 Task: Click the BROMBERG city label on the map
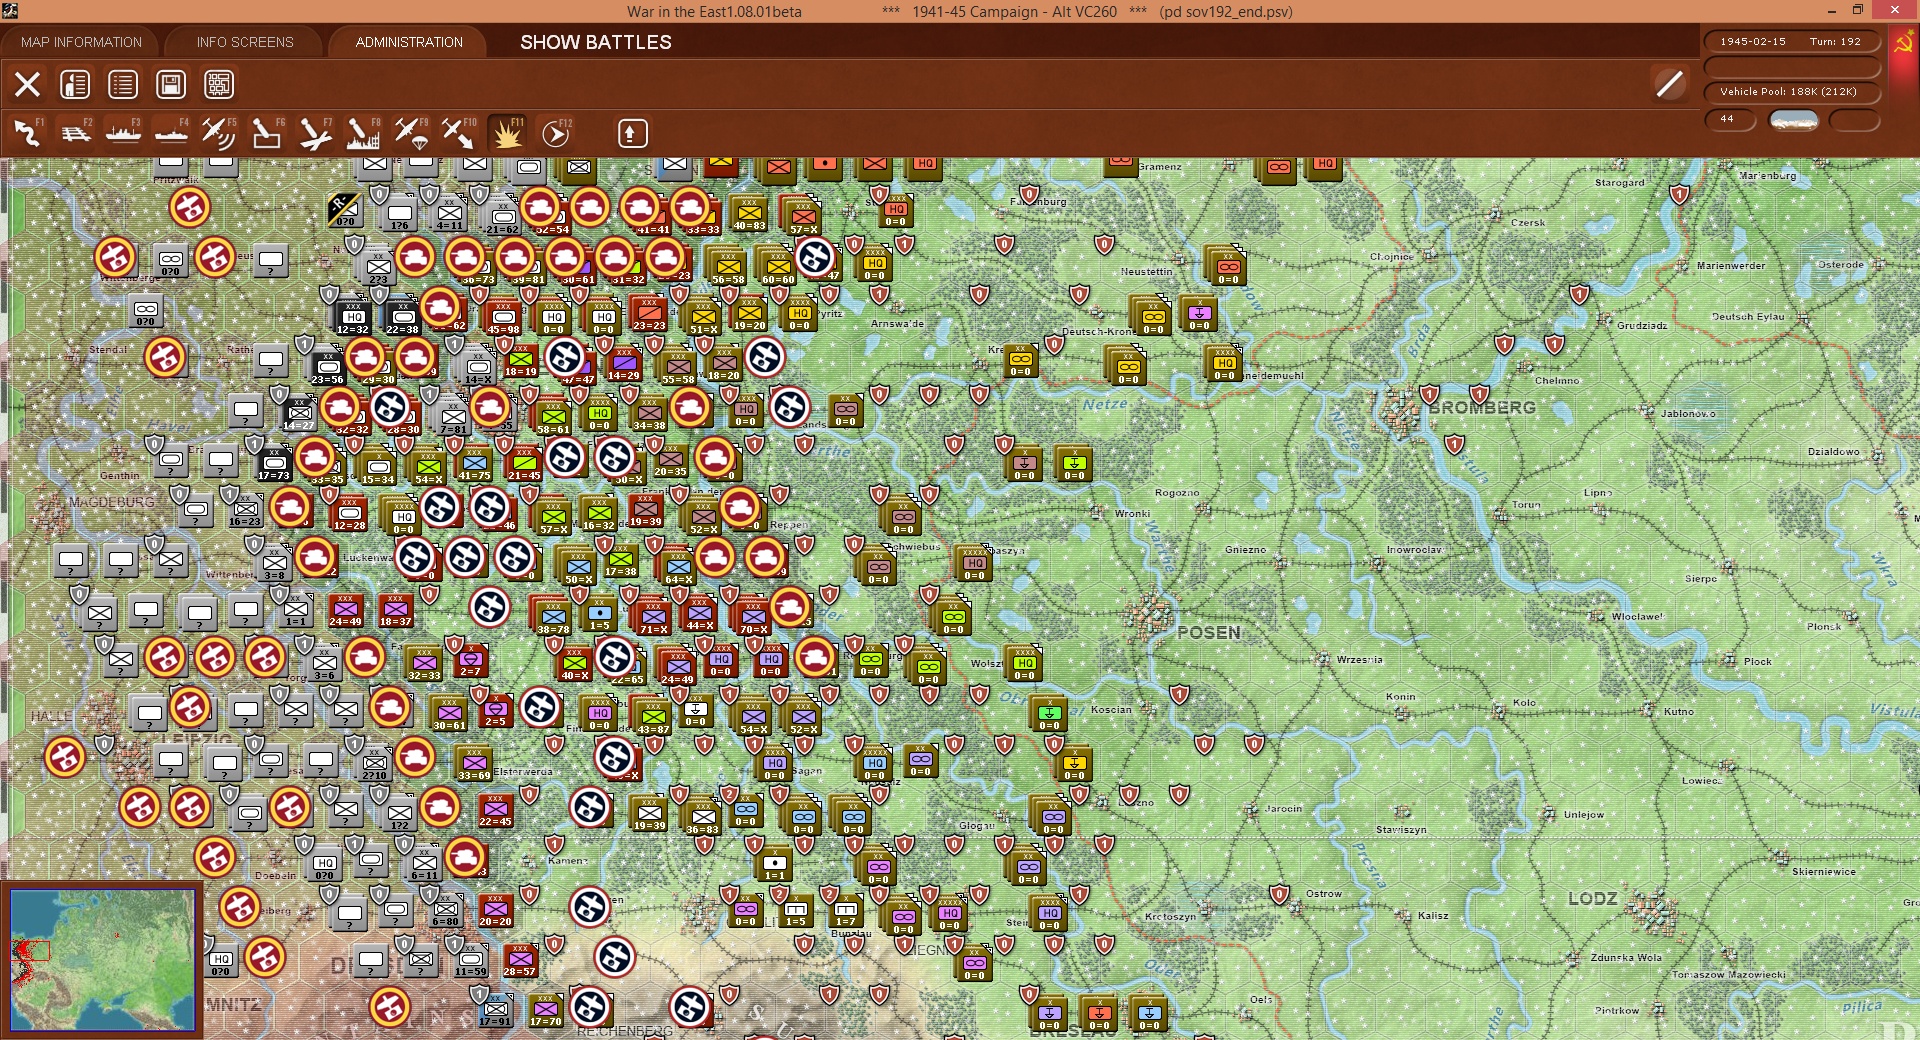pos(1481,408)
